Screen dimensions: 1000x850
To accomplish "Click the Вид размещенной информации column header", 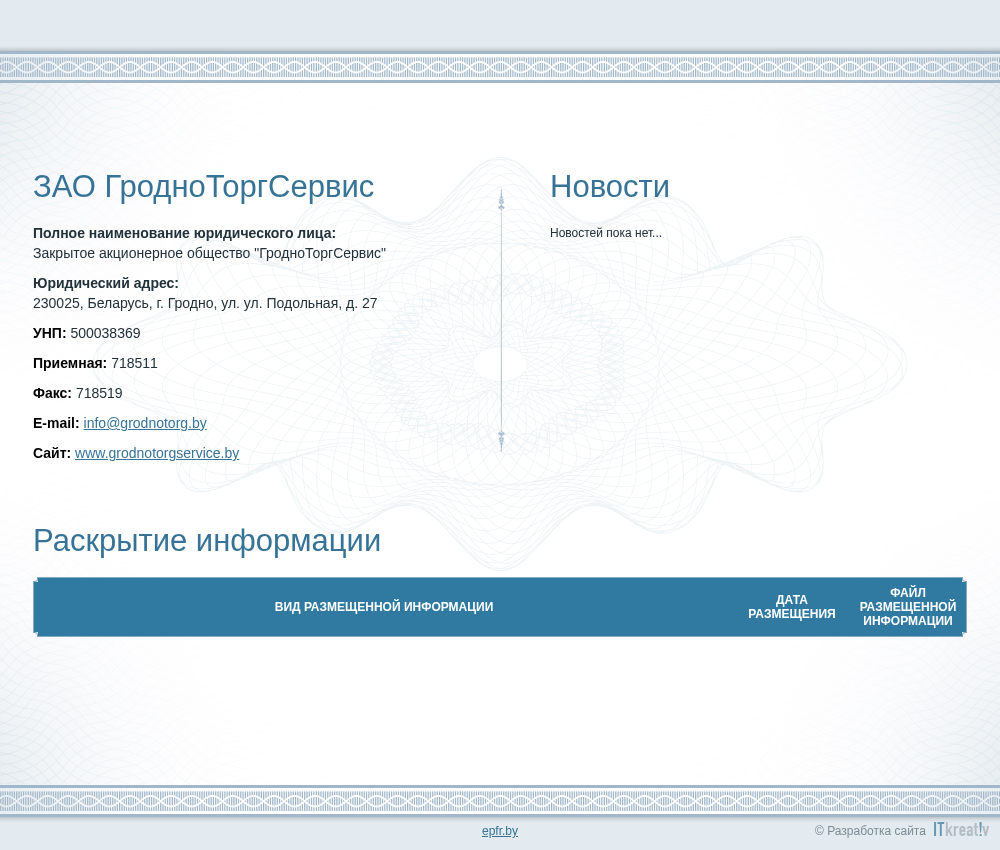I will point(384,607).
